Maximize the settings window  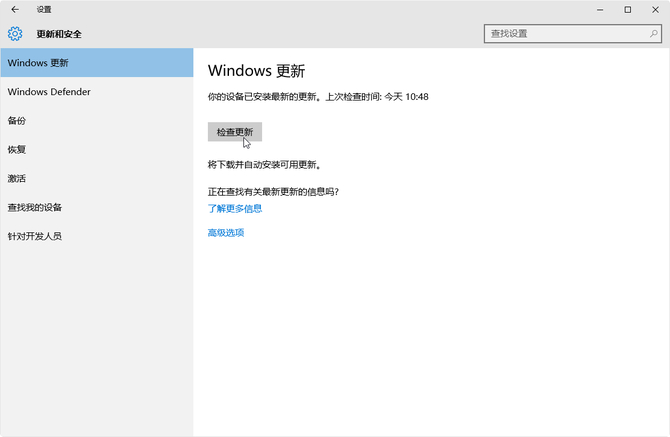(x=627, y=9)
